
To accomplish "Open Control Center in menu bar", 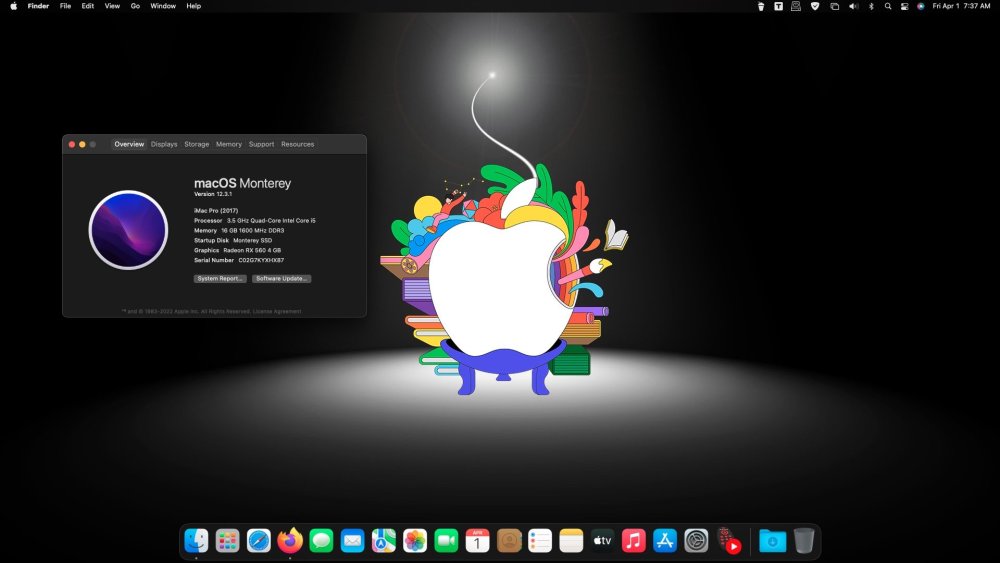I will [904, 6].
